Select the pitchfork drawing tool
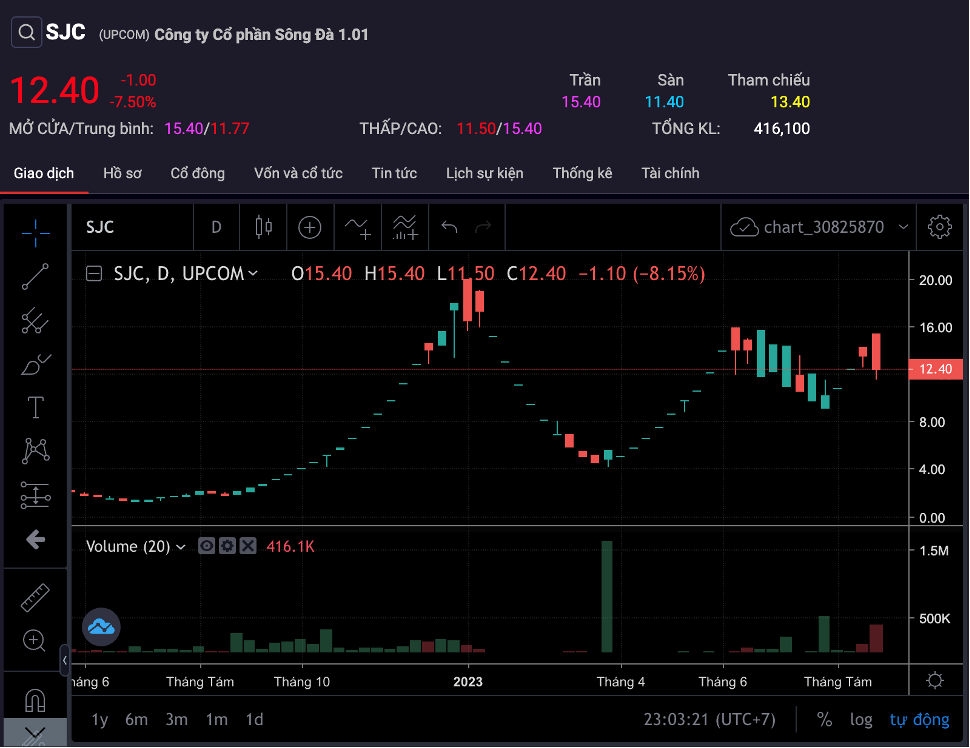This screenshot has height=748, width=970. [x=35, y=320]
